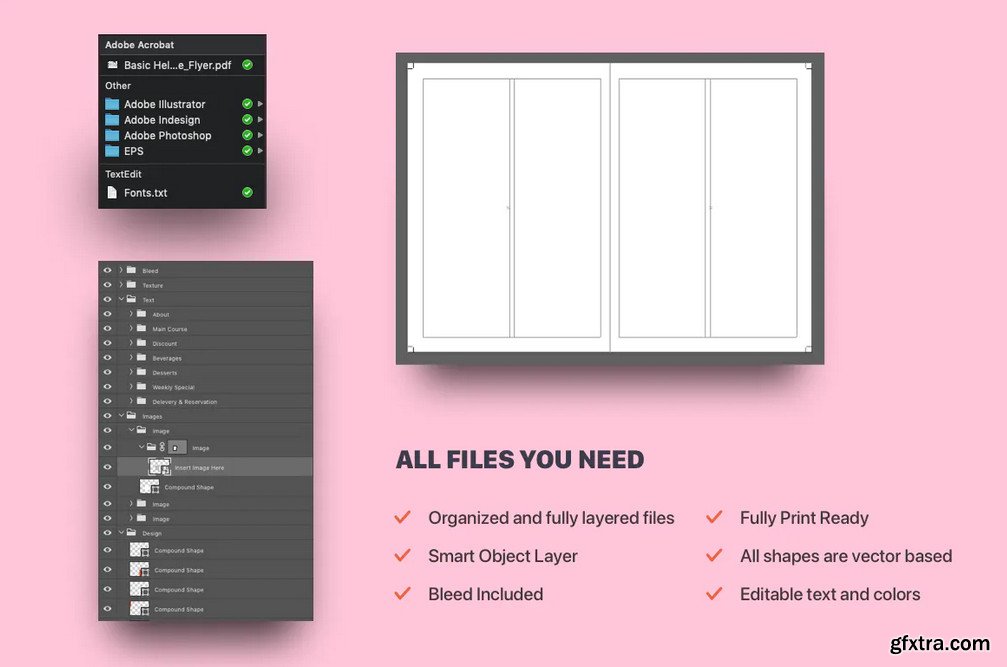Click the Adobe Photoshop folder icon
1007x667 pixels.
(x=112, y=136)
